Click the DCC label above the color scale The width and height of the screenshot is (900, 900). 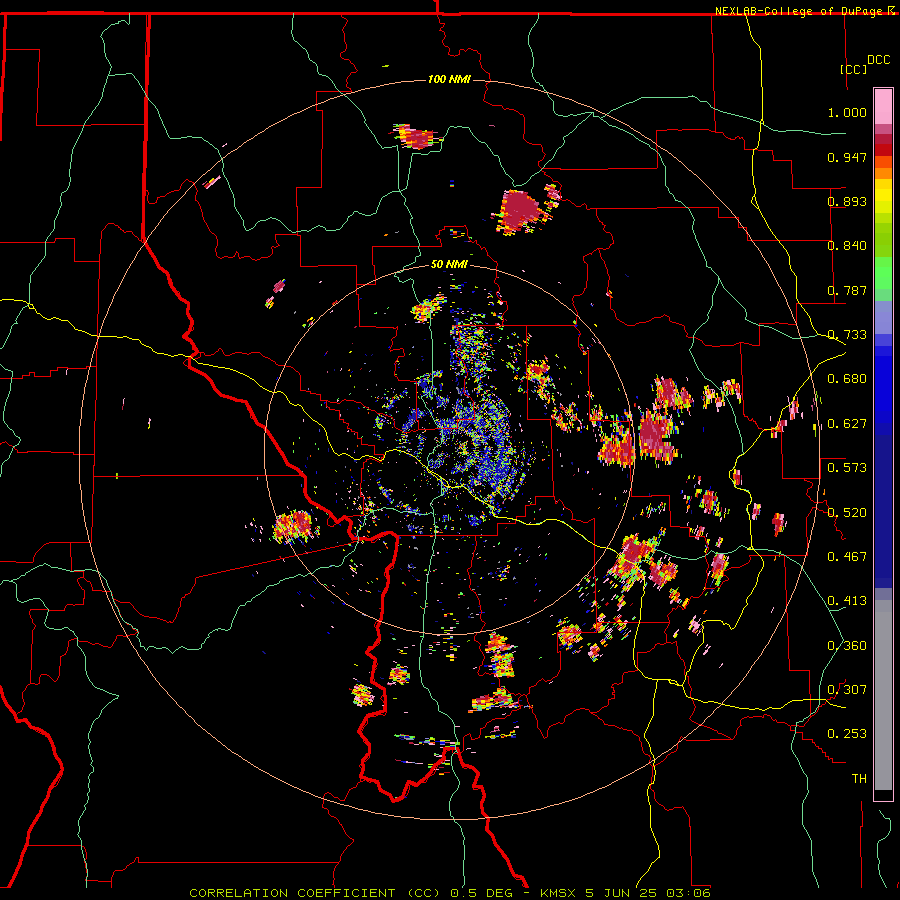[x=878, y=60]
